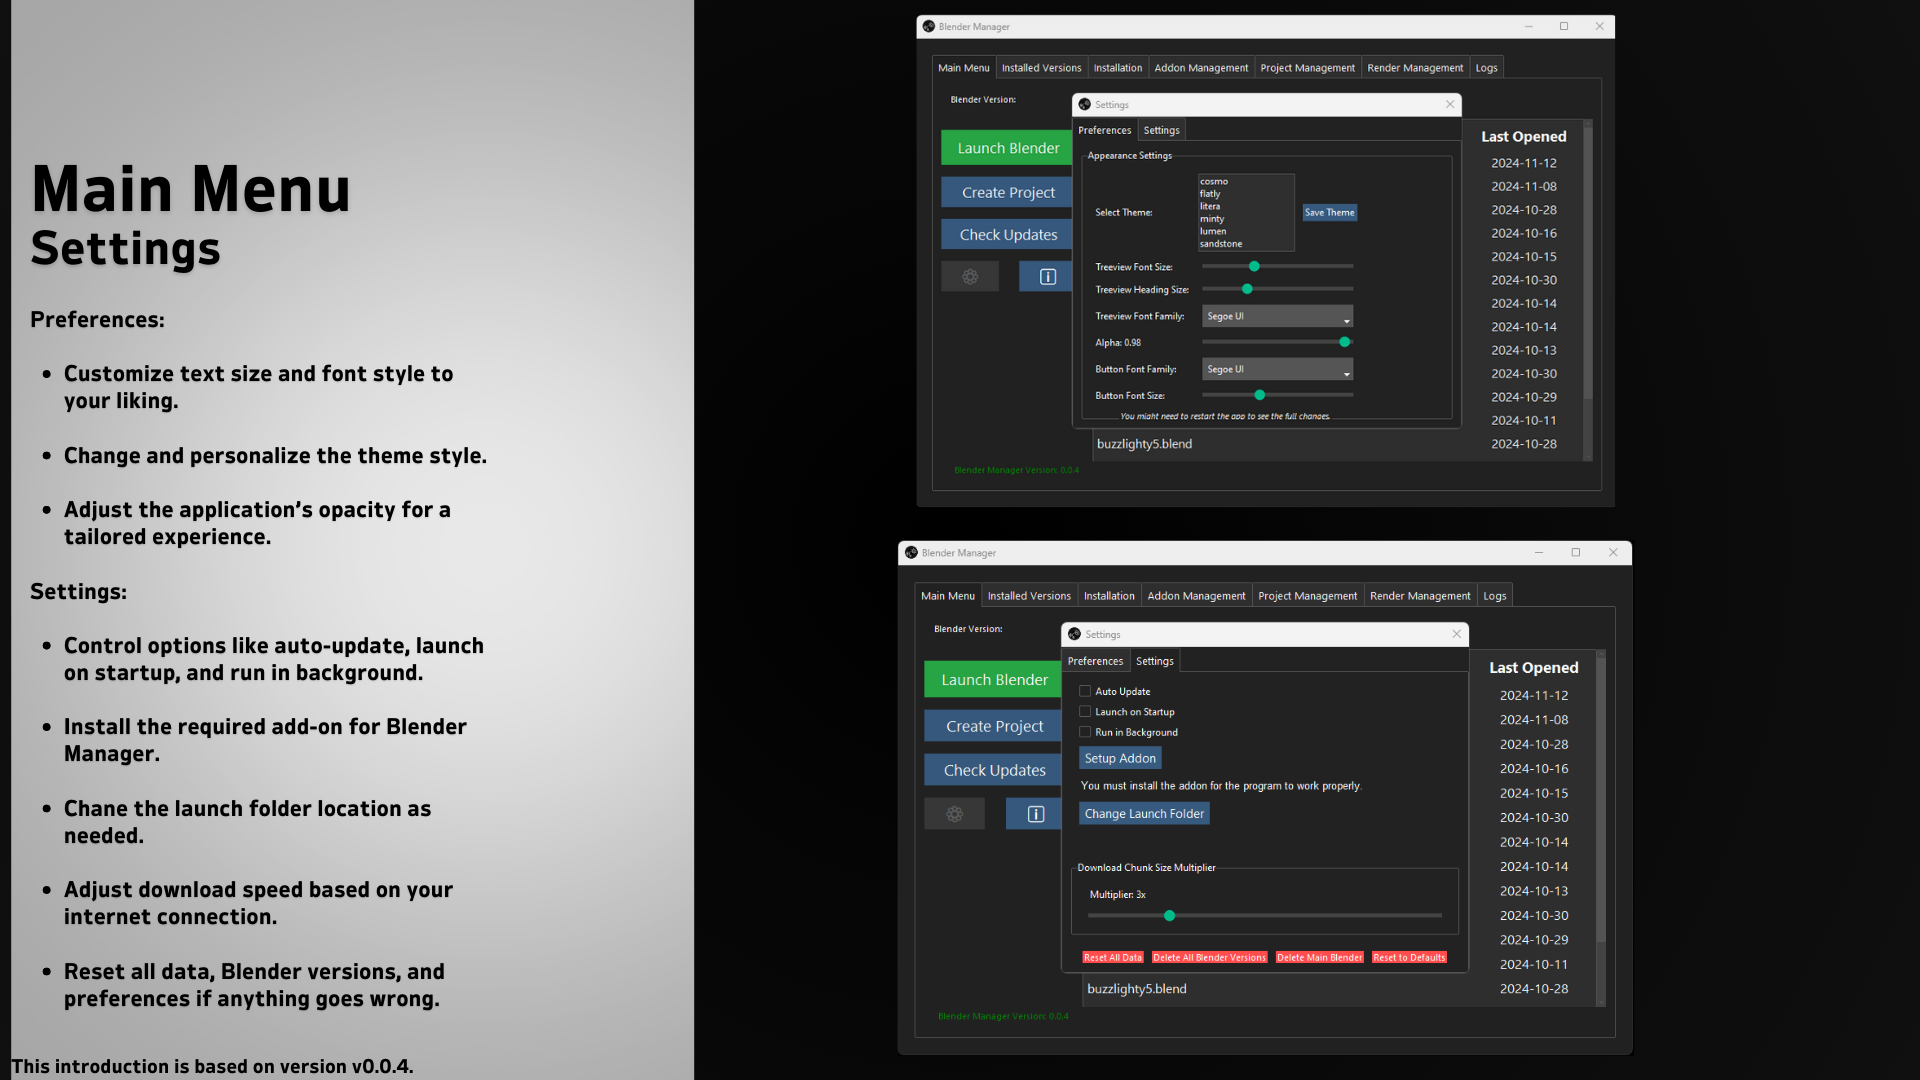Viewport: 1920px width, 1080px height.
Task: Select buzzlighty5.blend row in lower window
Action: coord(1137,989)
